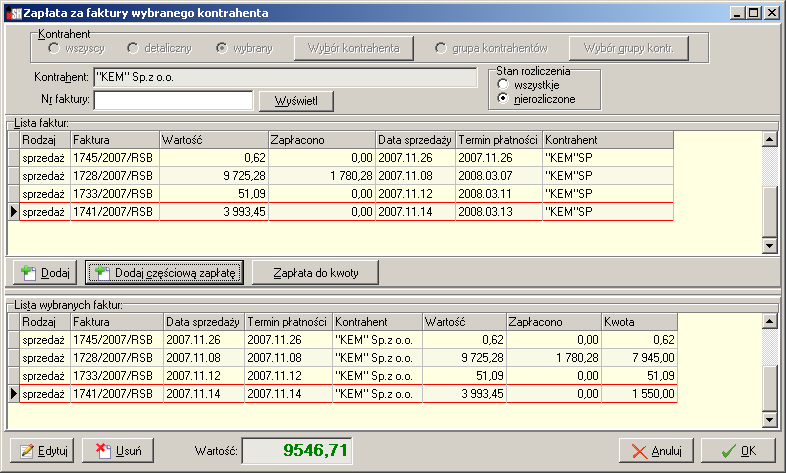Click Kwota cell 51,09
This screenshot has height=473, width=786.
click(640, 376)
